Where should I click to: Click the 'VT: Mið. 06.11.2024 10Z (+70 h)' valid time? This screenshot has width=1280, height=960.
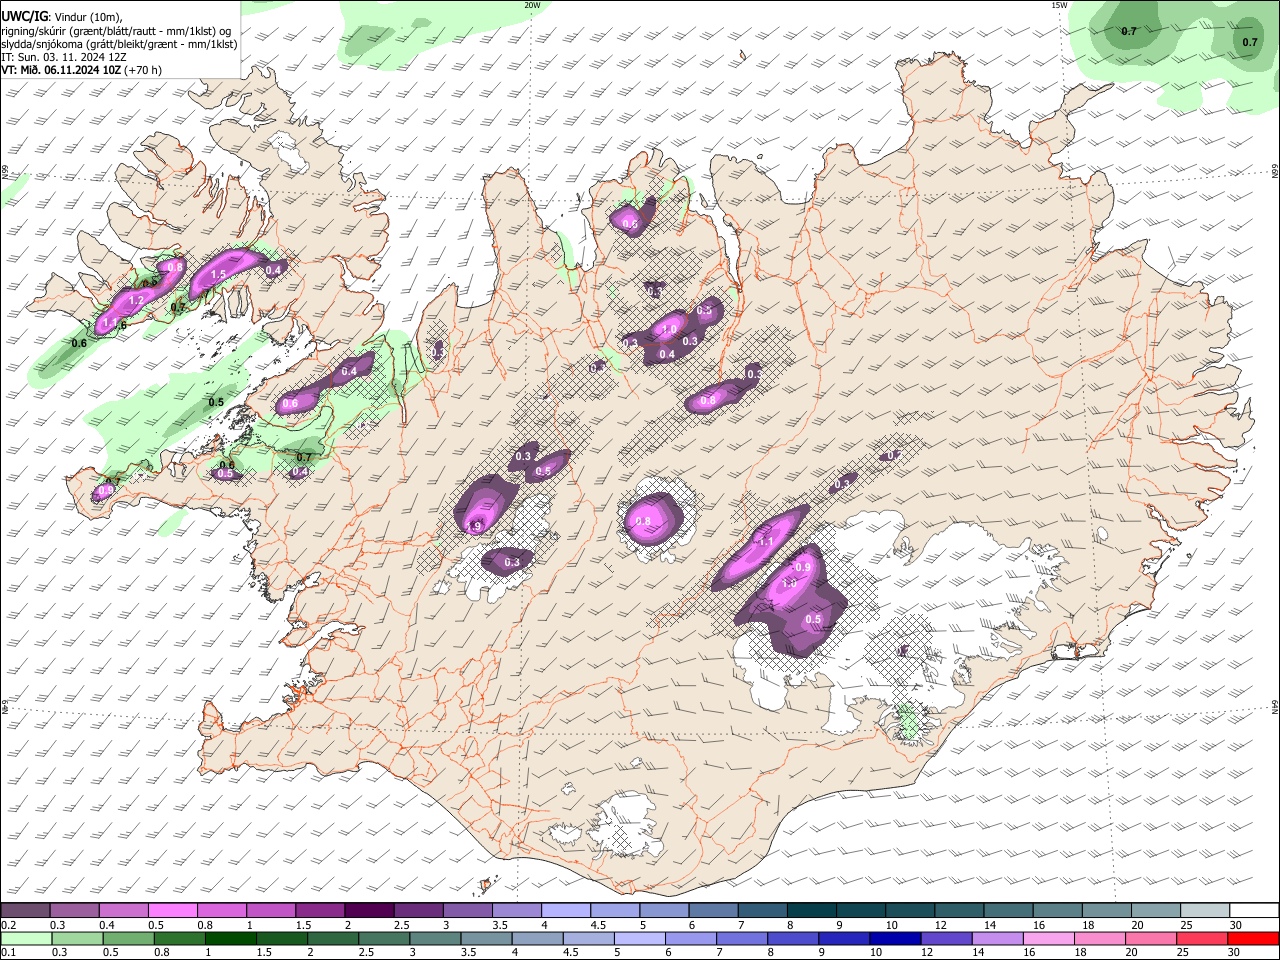(x=82, y=70)
